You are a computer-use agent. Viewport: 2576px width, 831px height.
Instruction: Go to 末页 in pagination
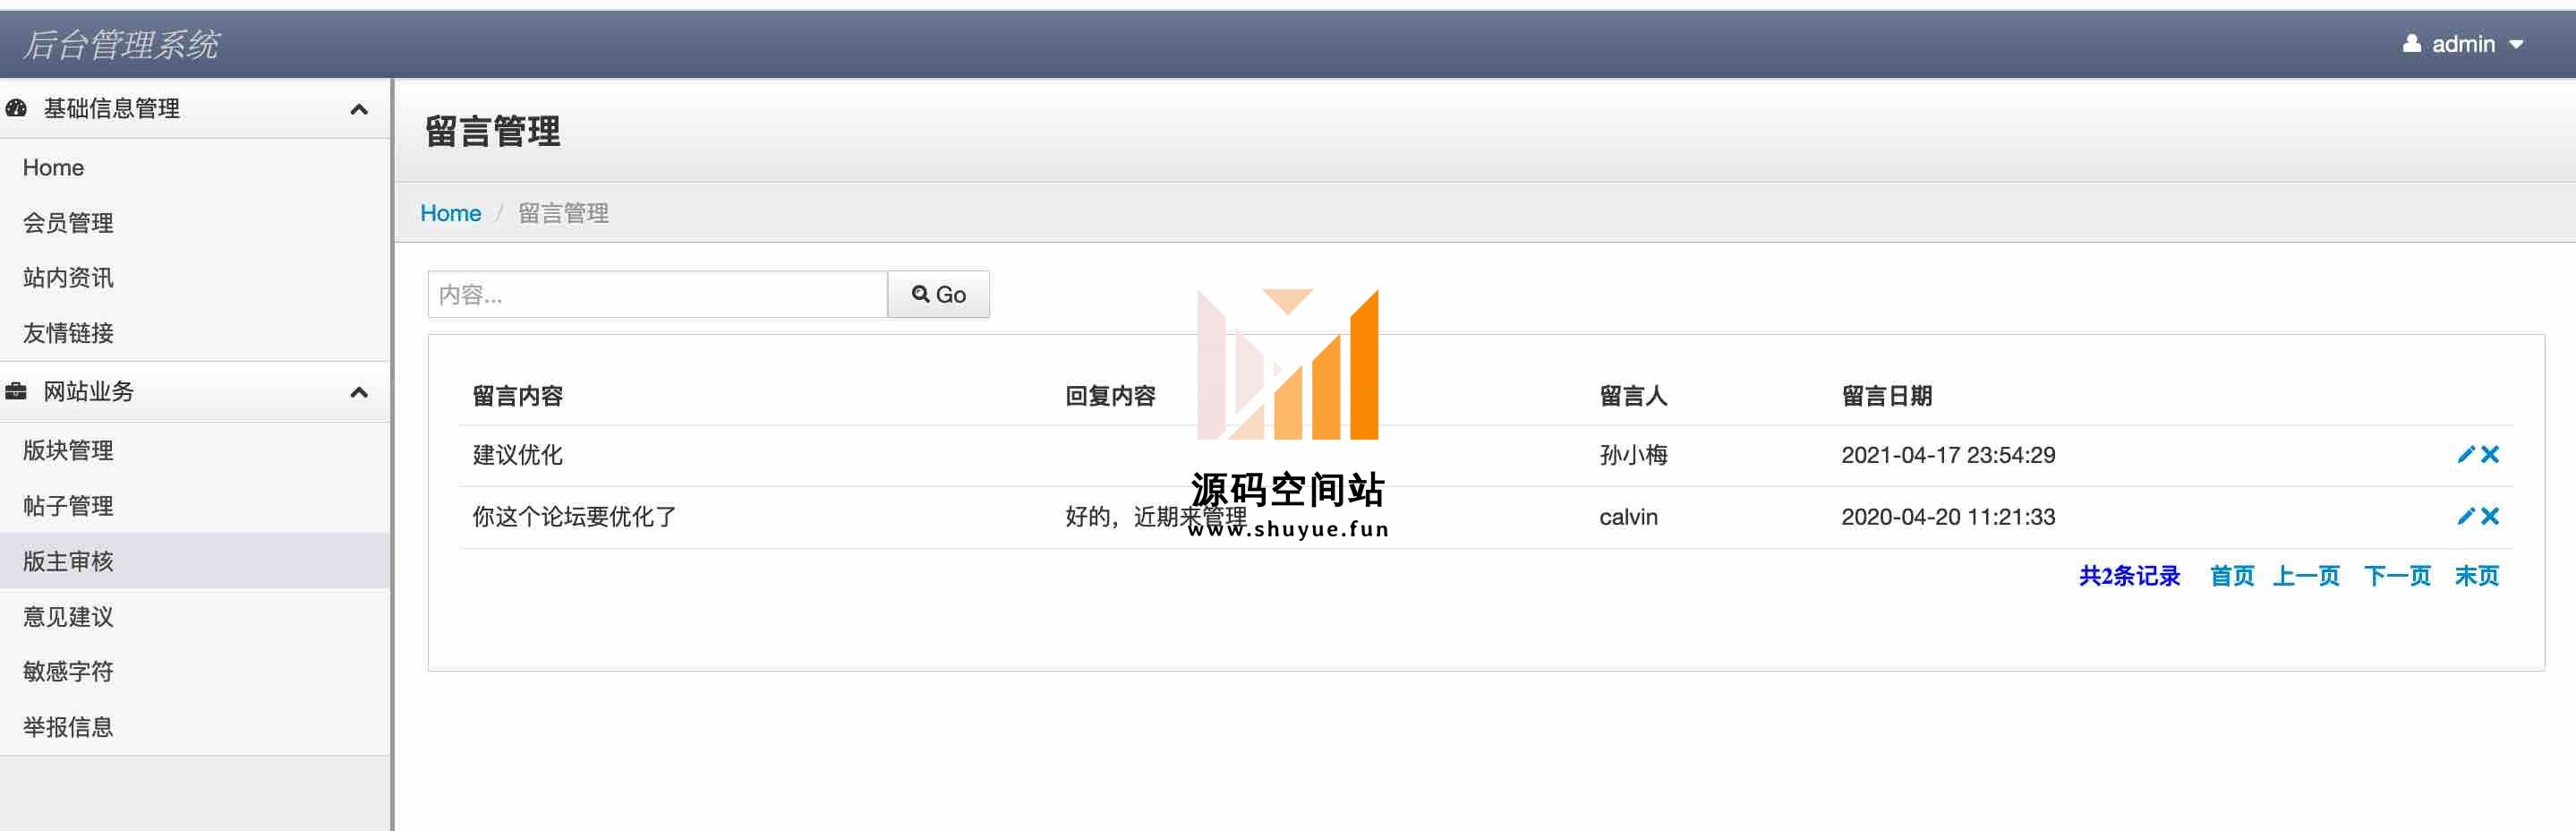pyautogui.click(x=2477, y=576)
